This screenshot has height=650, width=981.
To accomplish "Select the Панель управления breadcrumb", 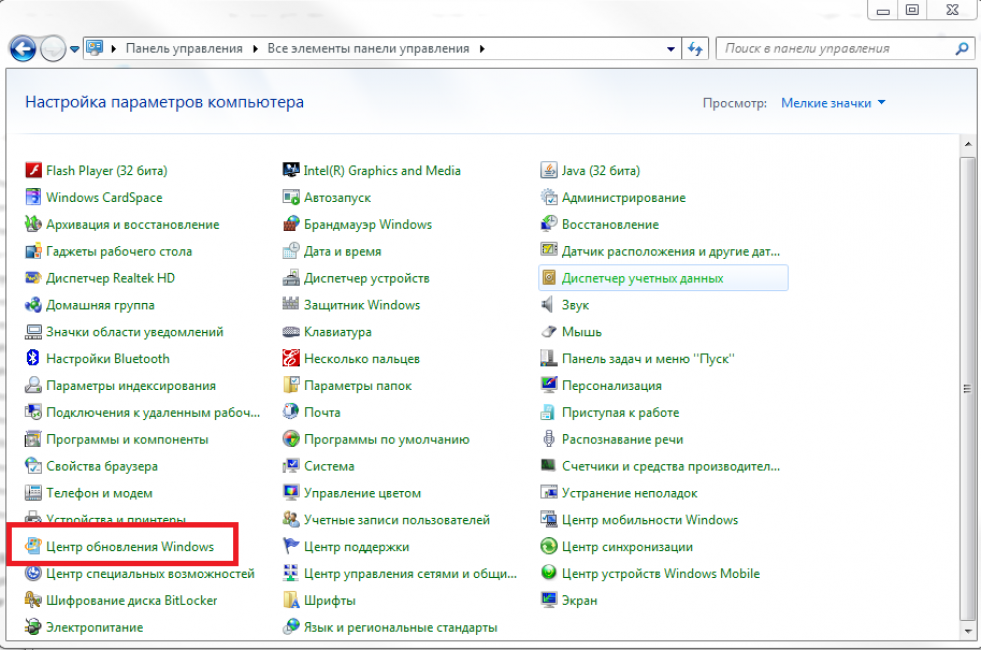I will [x=184, y=49].
